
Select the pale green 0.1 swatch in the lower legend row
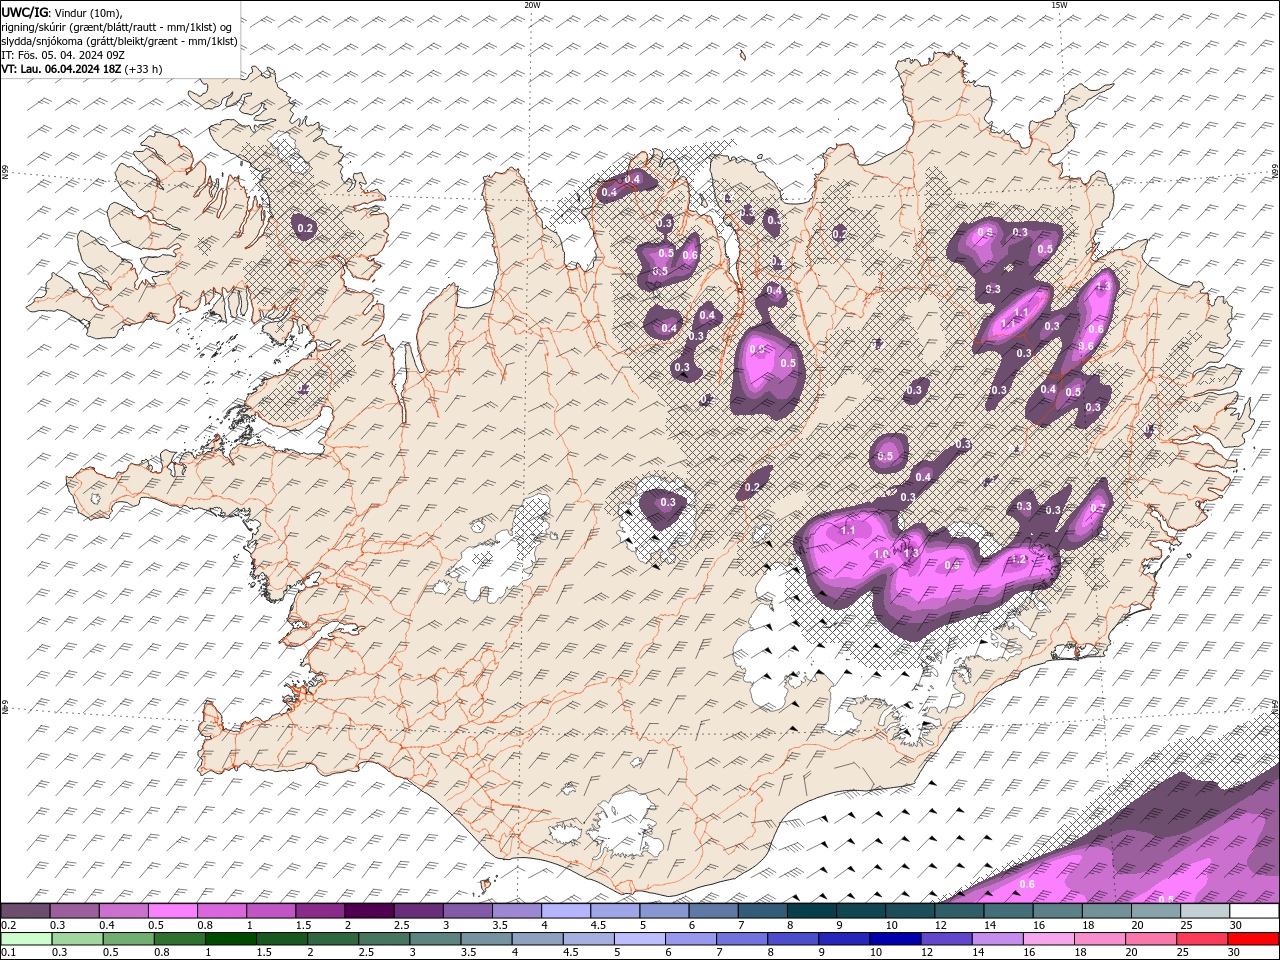[x=26, y=939]
